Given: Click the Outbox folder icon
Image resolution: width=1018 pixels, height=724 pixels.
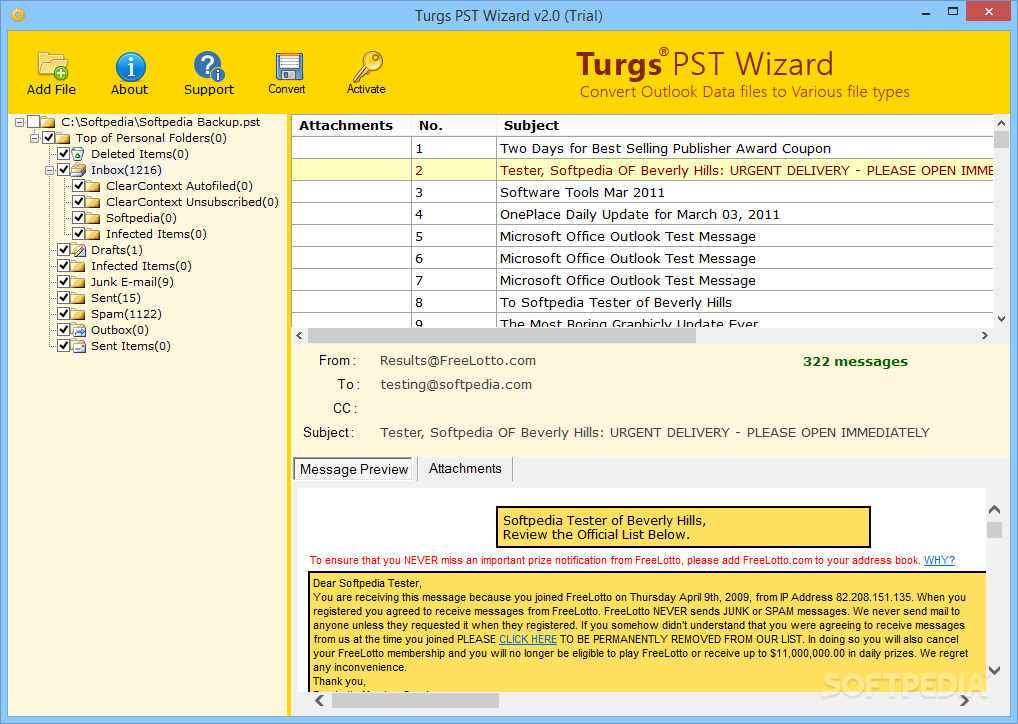Looking at the screenshot, I should coord(78,330).
